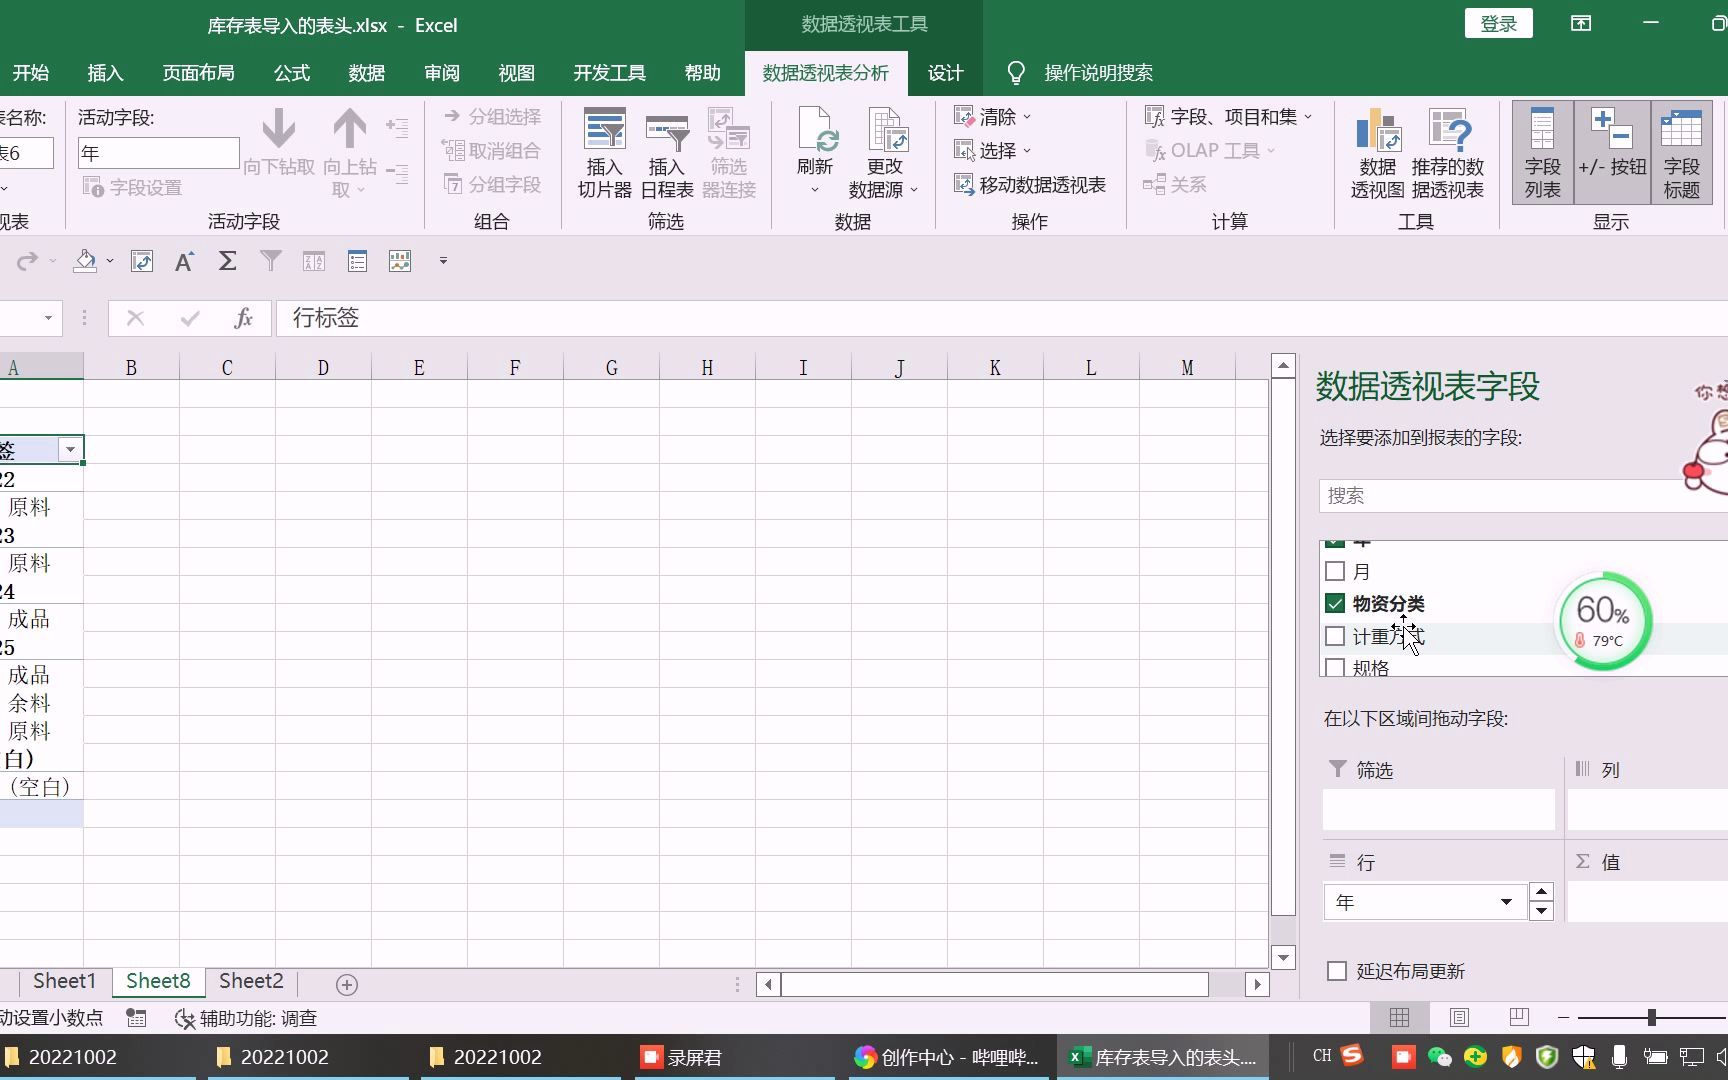Check the 月 field checkbox

click(x=1336, y=571)
